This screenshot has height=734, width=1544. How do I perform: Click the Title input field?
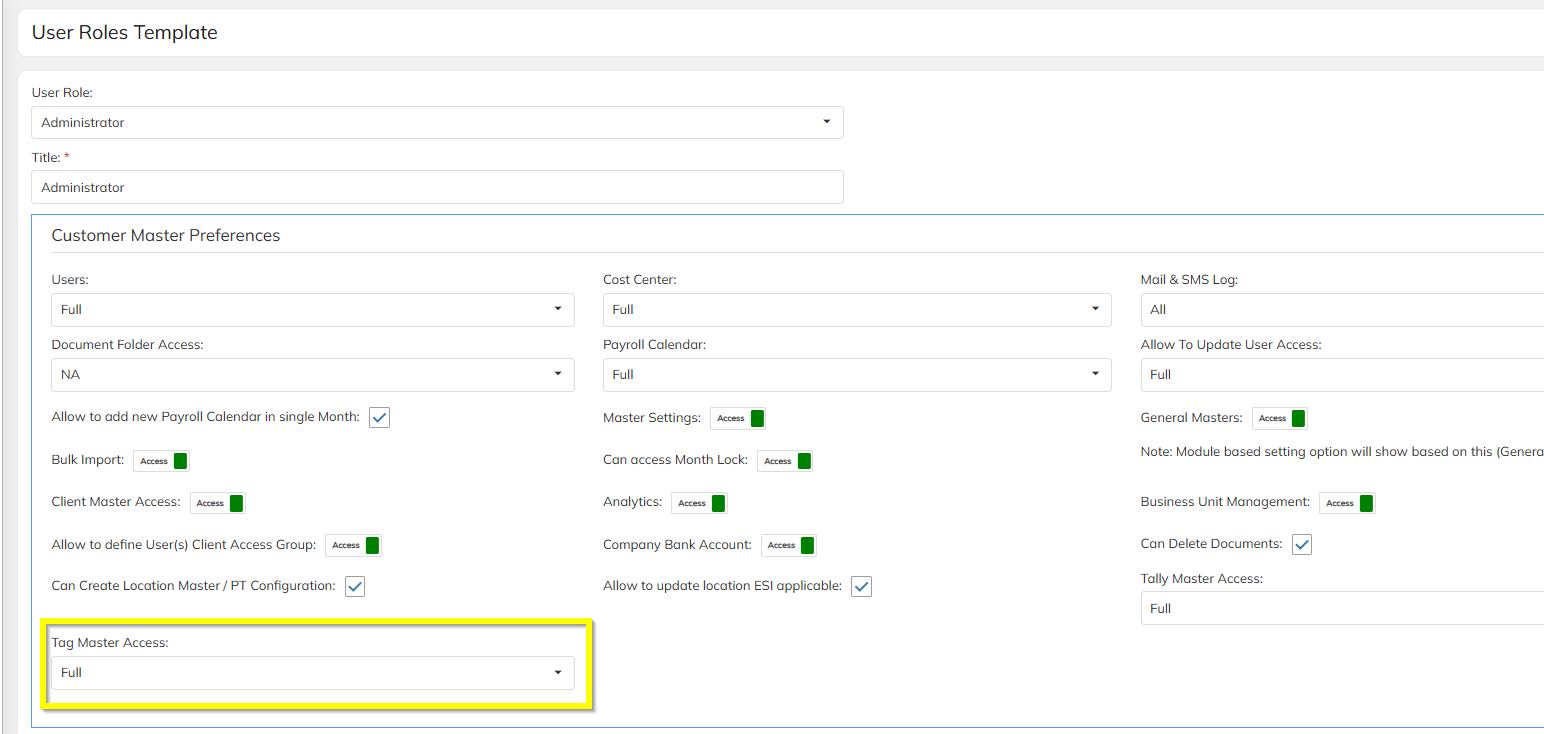437,187
